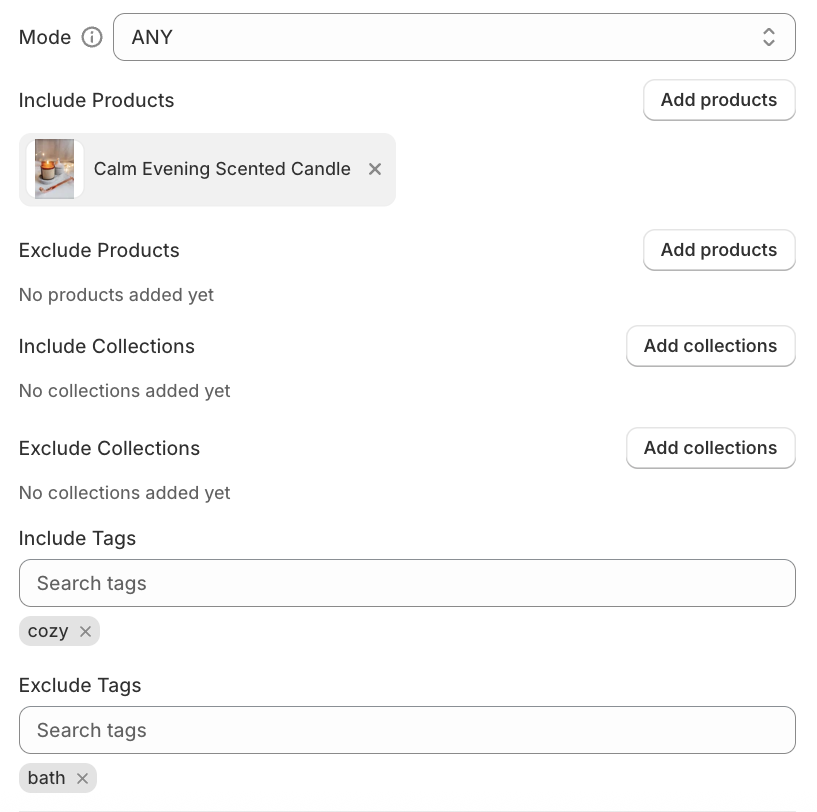The height and width of the screenshot is (812, 817).
Task: Click the candle product thumbnail image
Action: [x=55, y=169]
